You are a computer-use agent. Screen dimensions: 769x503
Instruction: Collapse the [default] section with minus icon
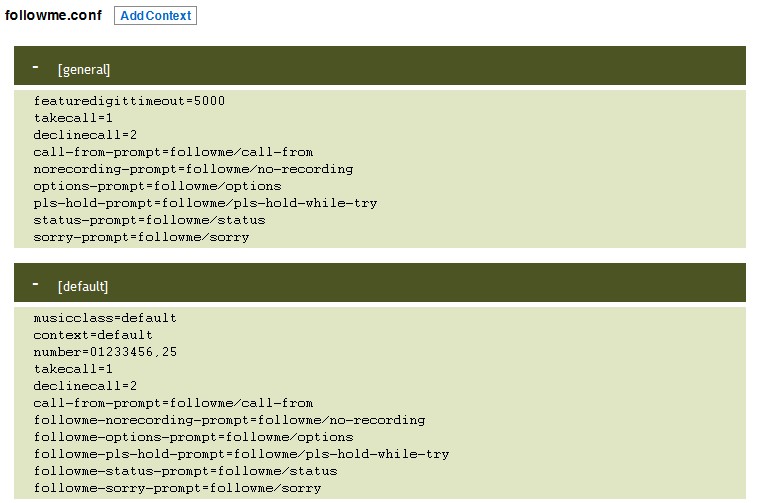[35, 284]
